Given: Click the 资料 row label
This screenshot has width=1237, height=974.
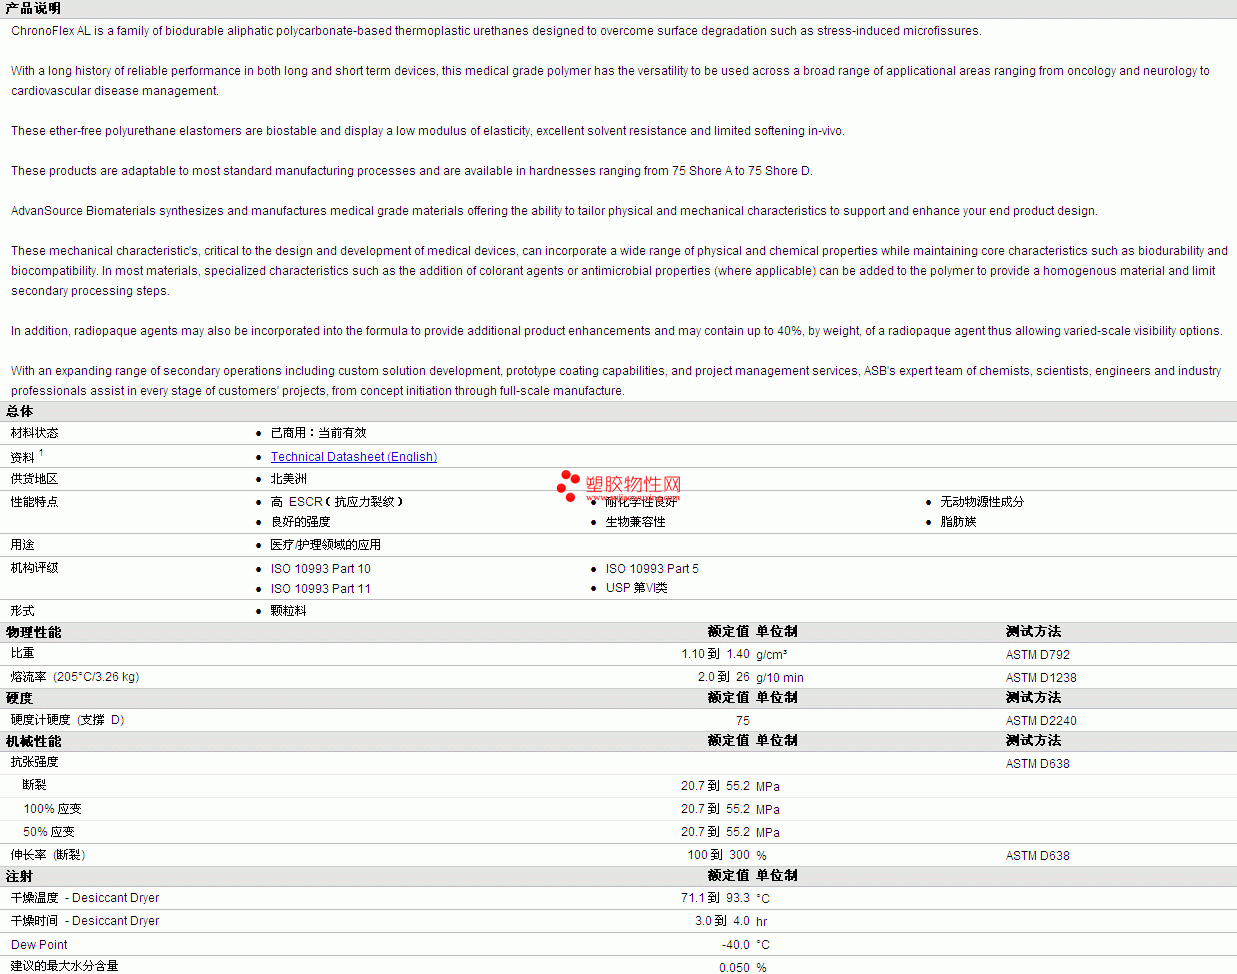Looking at the screenshot, I should (x=23, y=457).
